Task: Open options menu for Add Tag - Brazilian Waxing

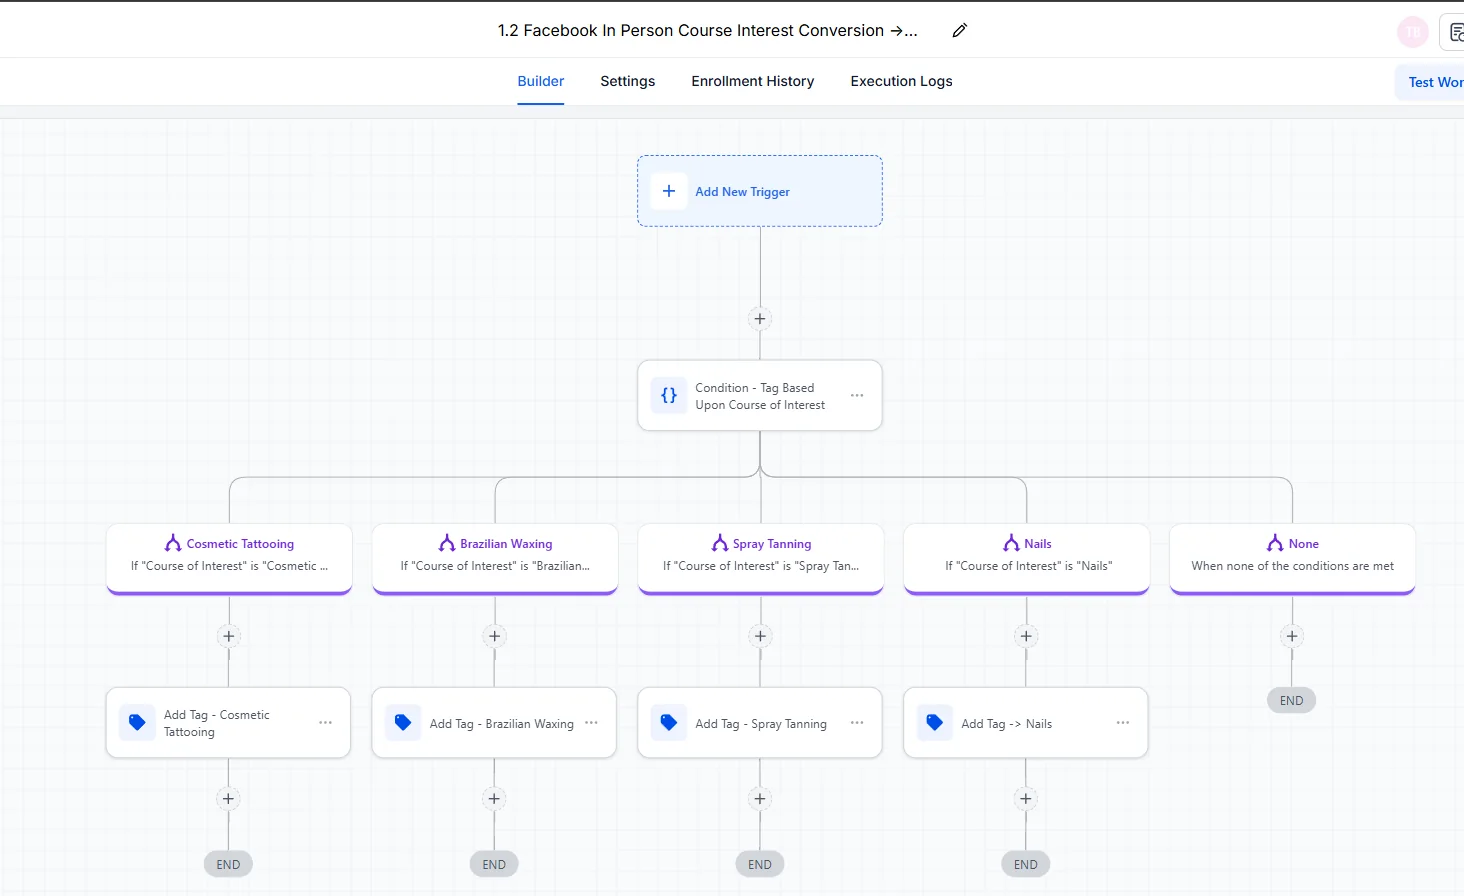Action: click(x=591, y=722)
